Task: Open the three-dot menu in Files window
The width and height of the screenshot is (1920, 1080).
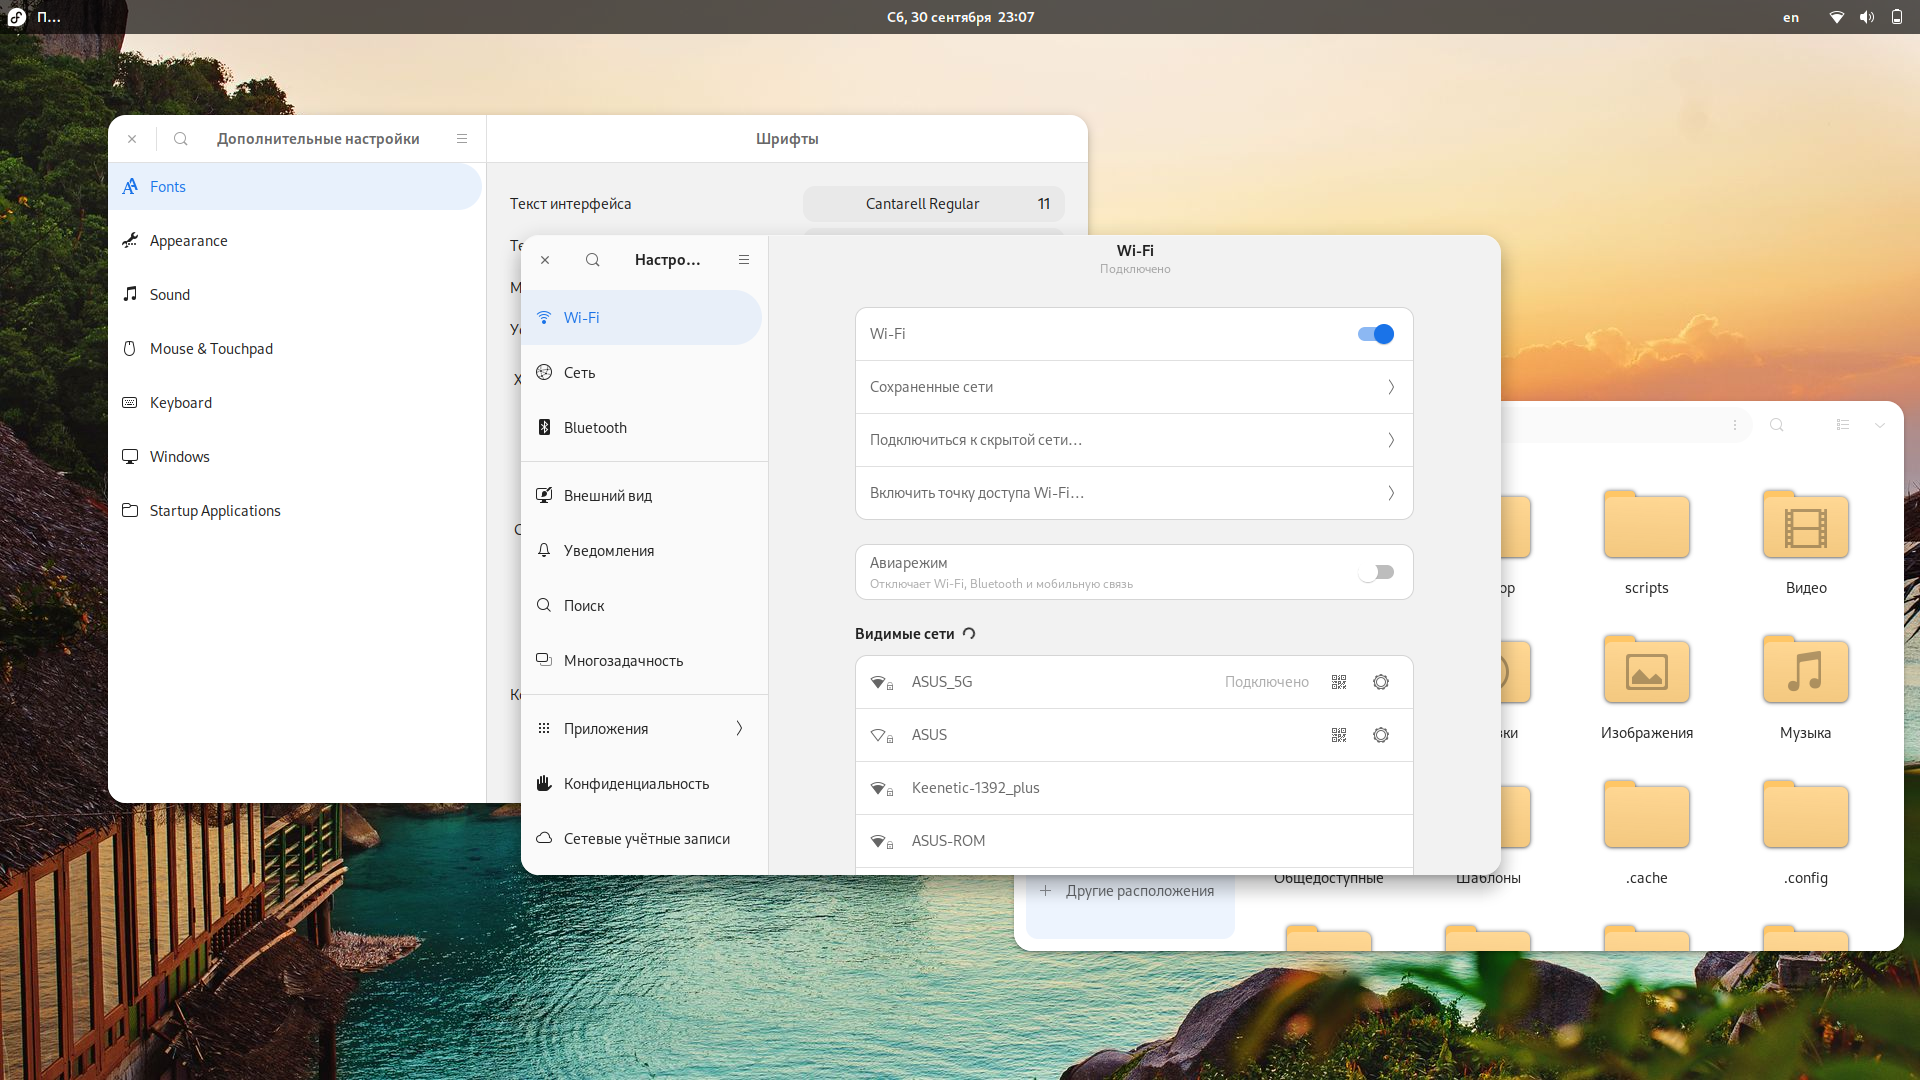Action: click(1735, 425)
